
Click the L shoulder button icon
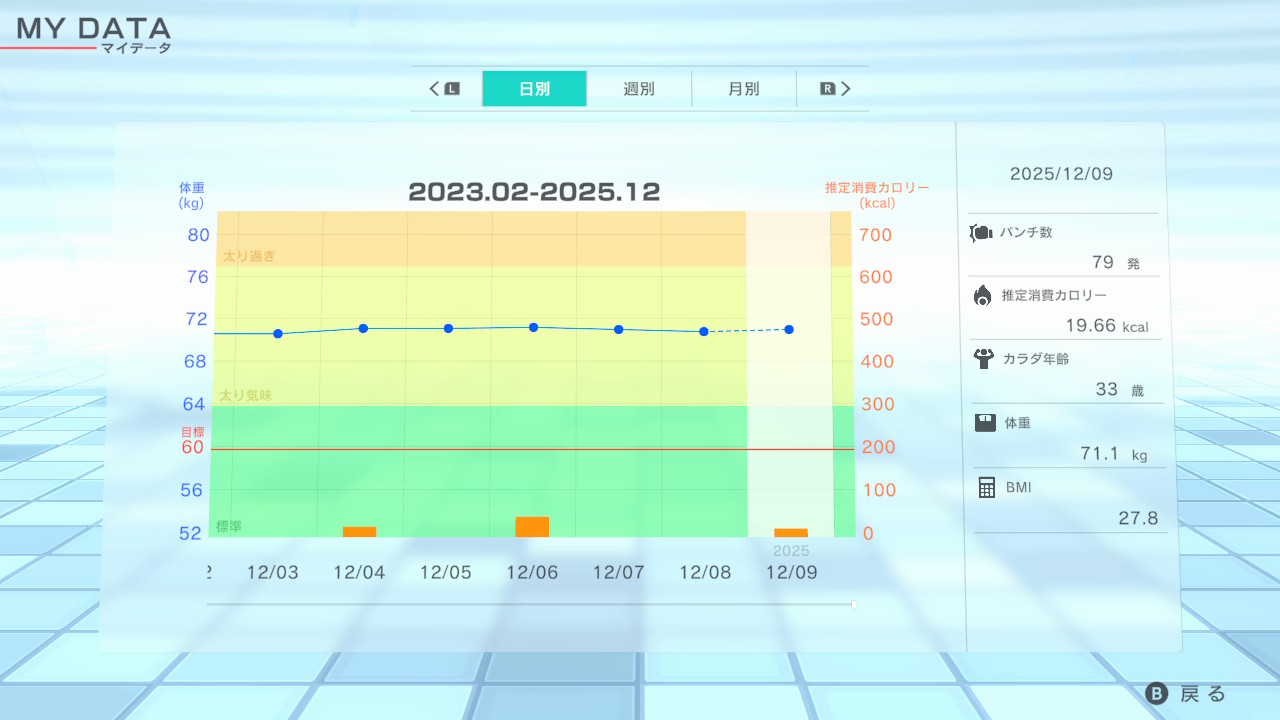point(452,89)
